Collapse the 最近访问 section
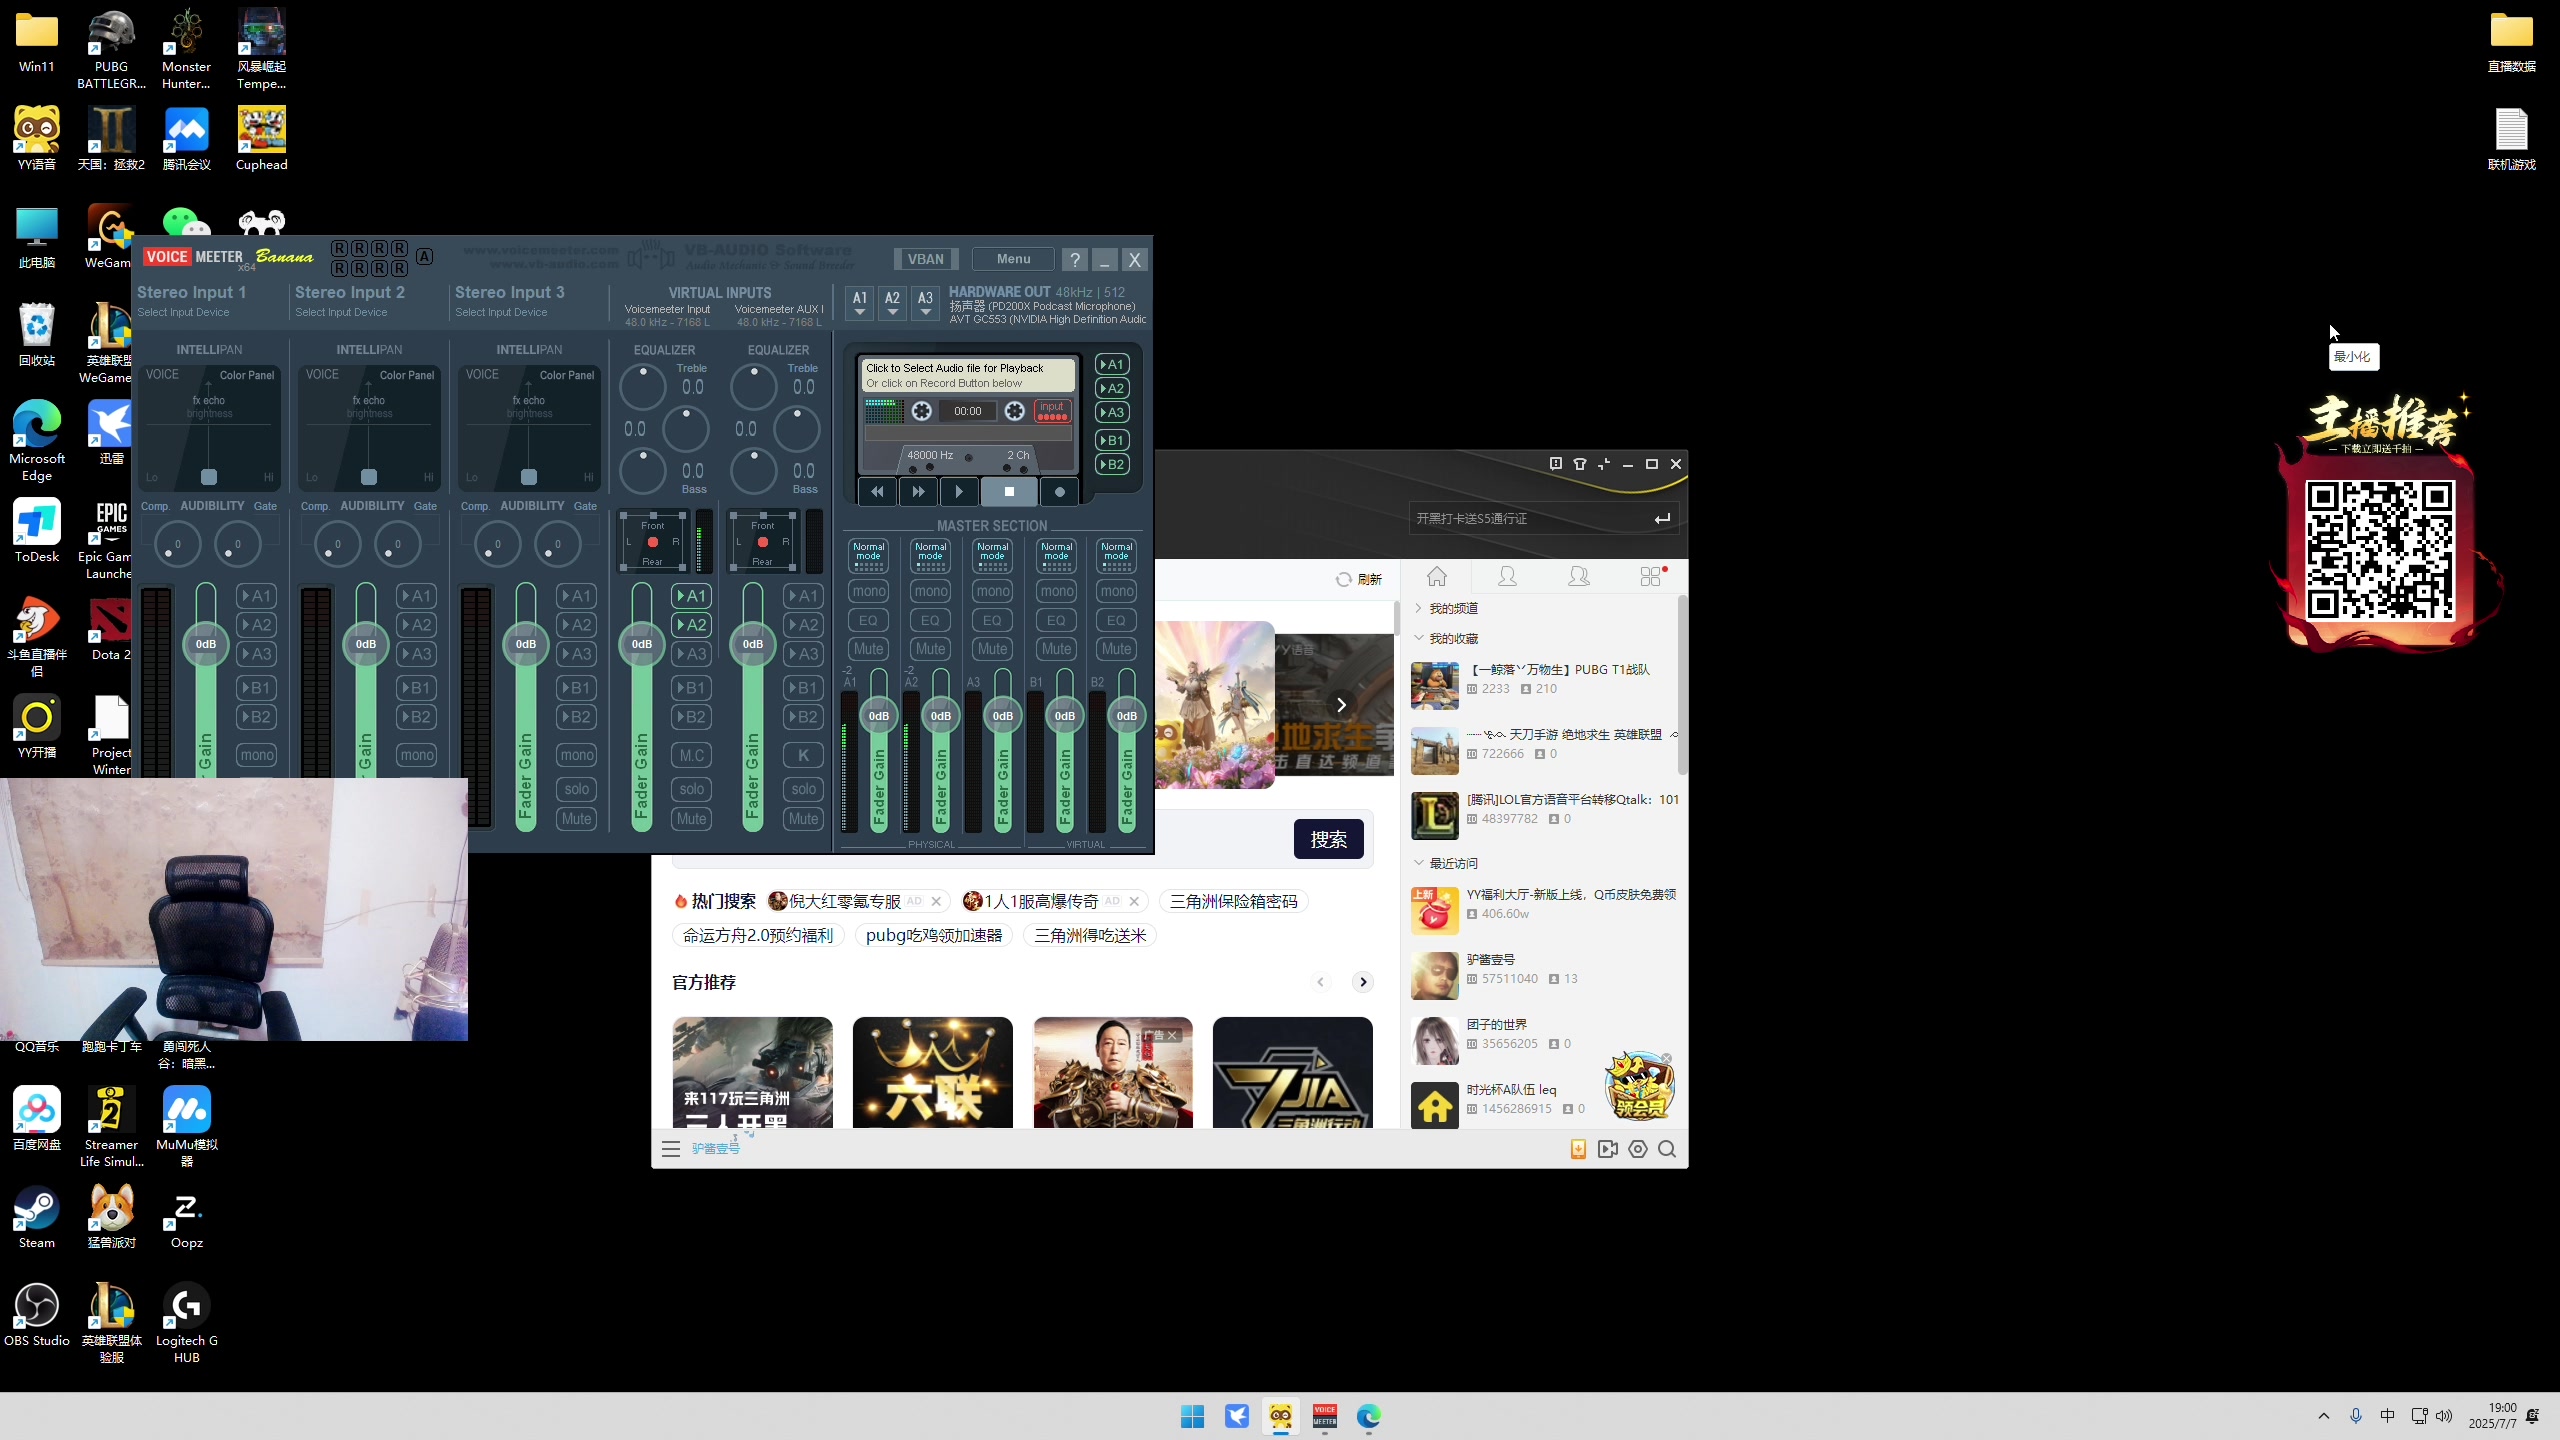This screenshot has width=2560, height=1440. [x=1453, y=863]
